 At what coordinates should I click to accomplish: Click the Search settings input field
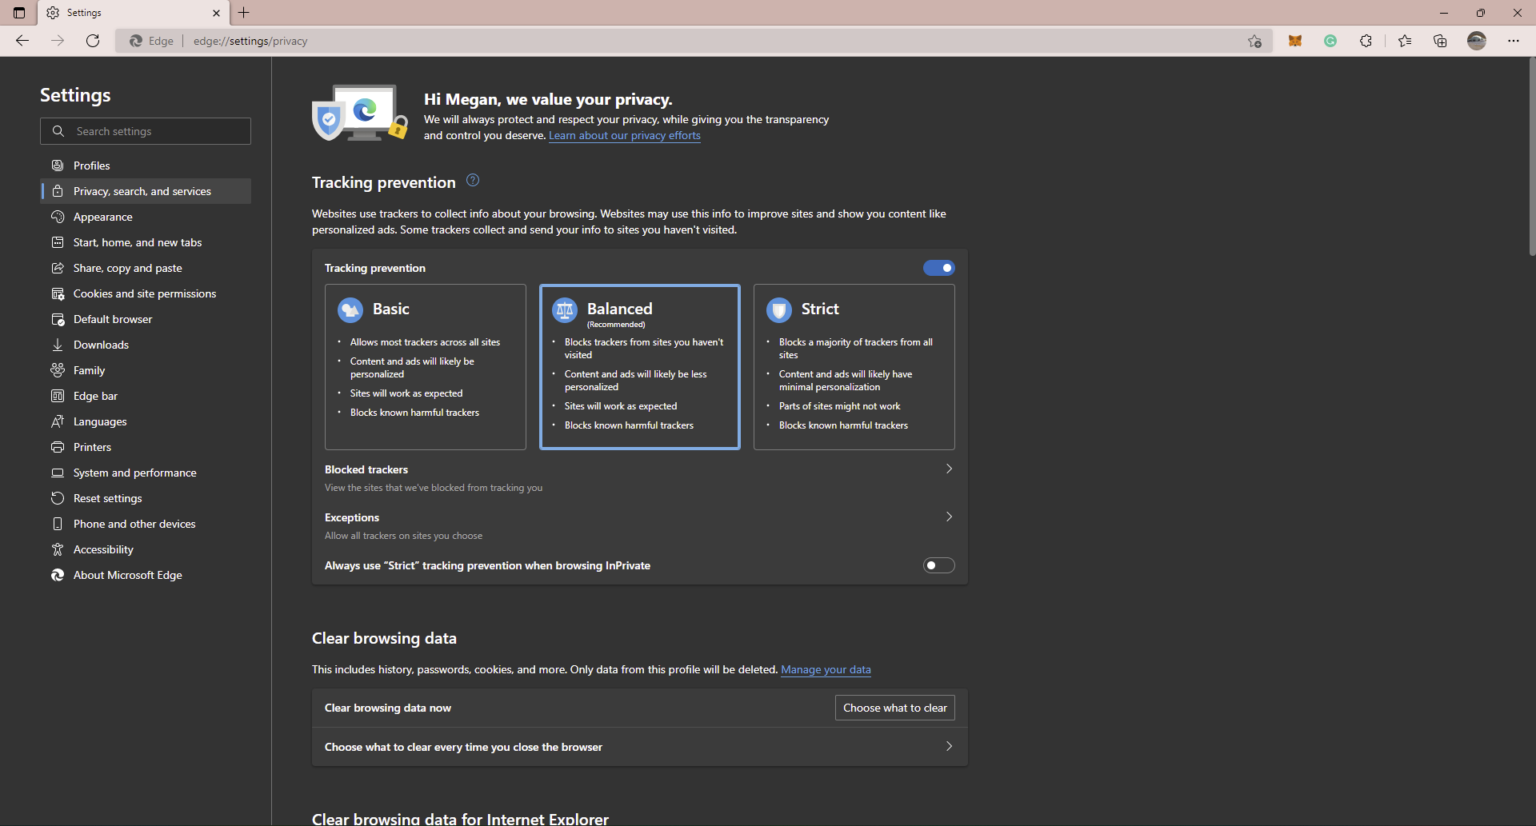point(146,131)
